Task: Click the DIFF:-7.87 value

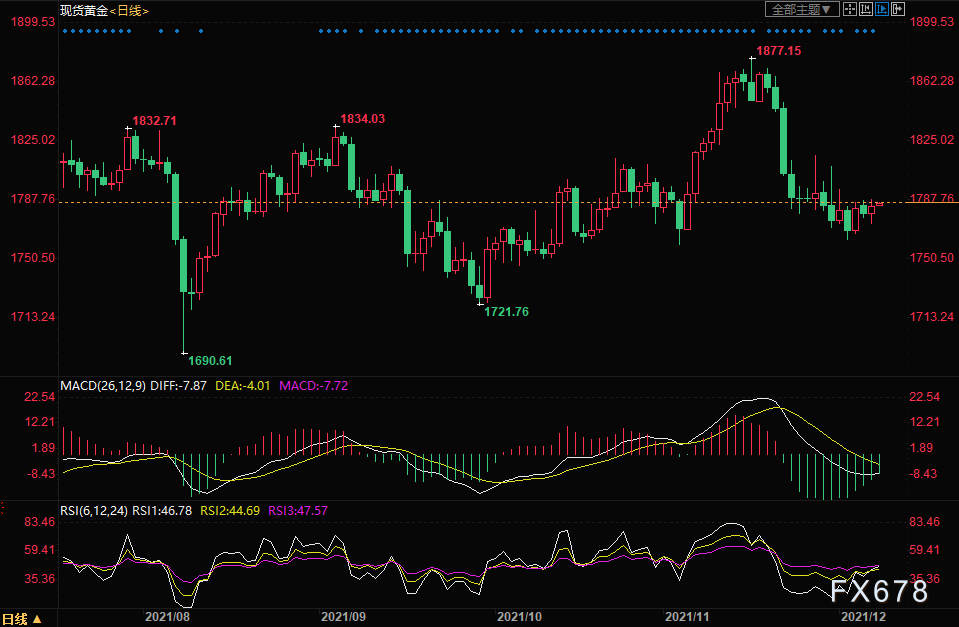Action: (x=179, y=386)
